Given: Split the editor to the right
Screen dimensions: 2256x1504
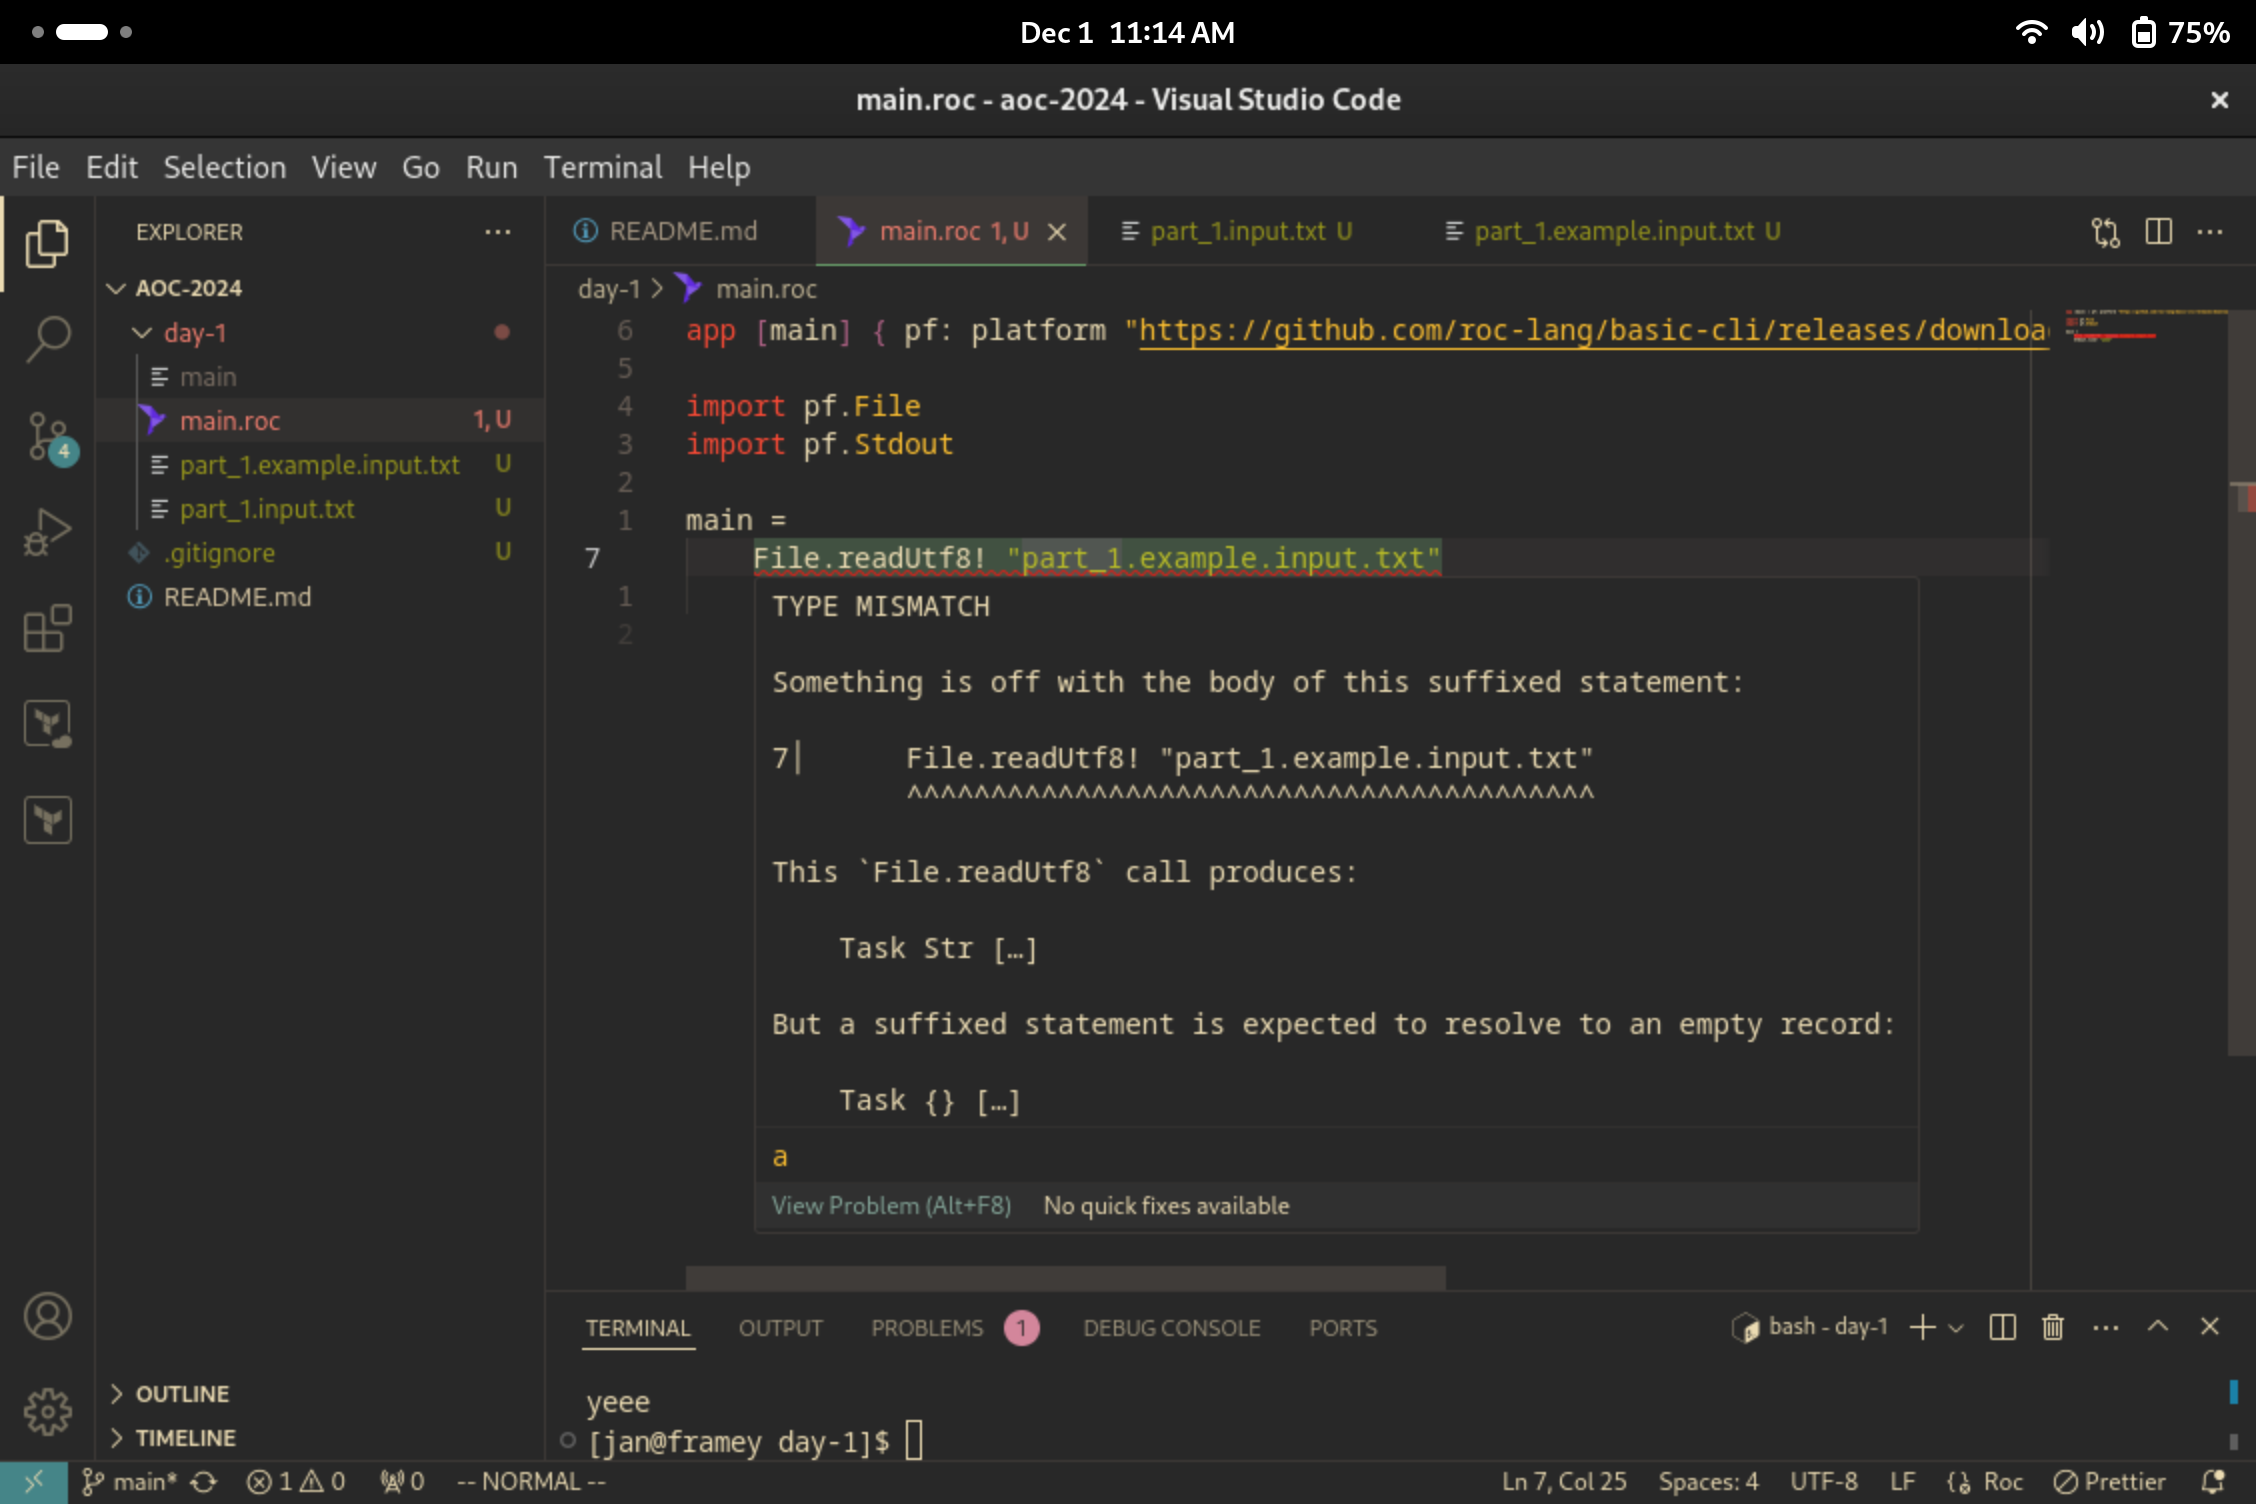Looking at the screenshot, I should (x=2158, y=232).
